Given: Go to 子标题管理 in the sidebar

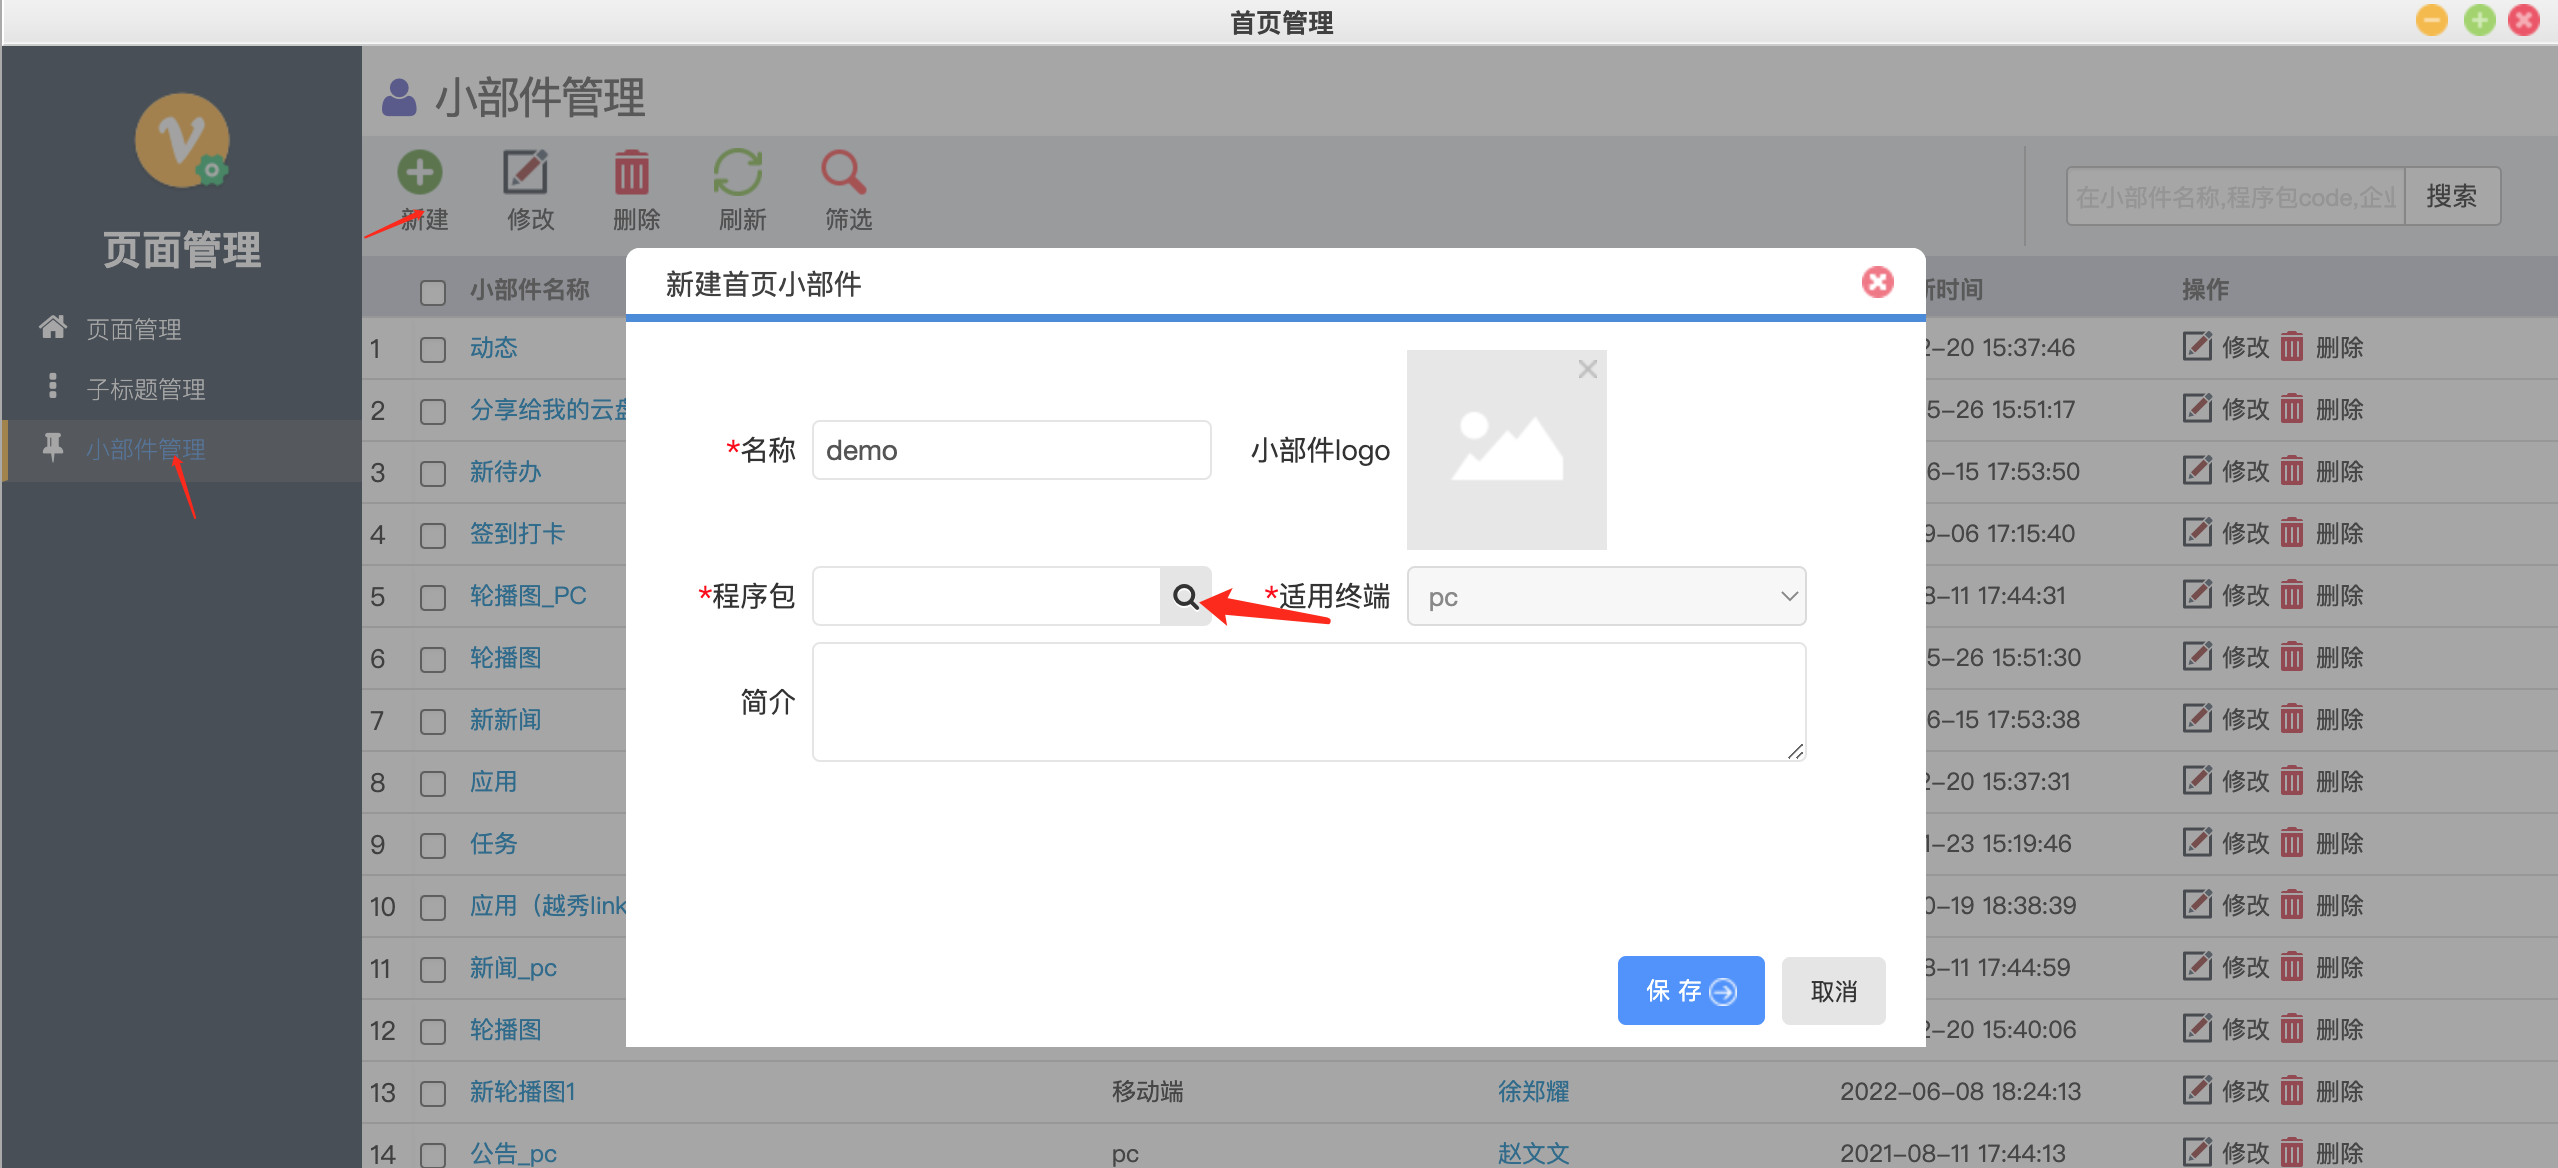Looking at the screenshot, I should 146,389.
